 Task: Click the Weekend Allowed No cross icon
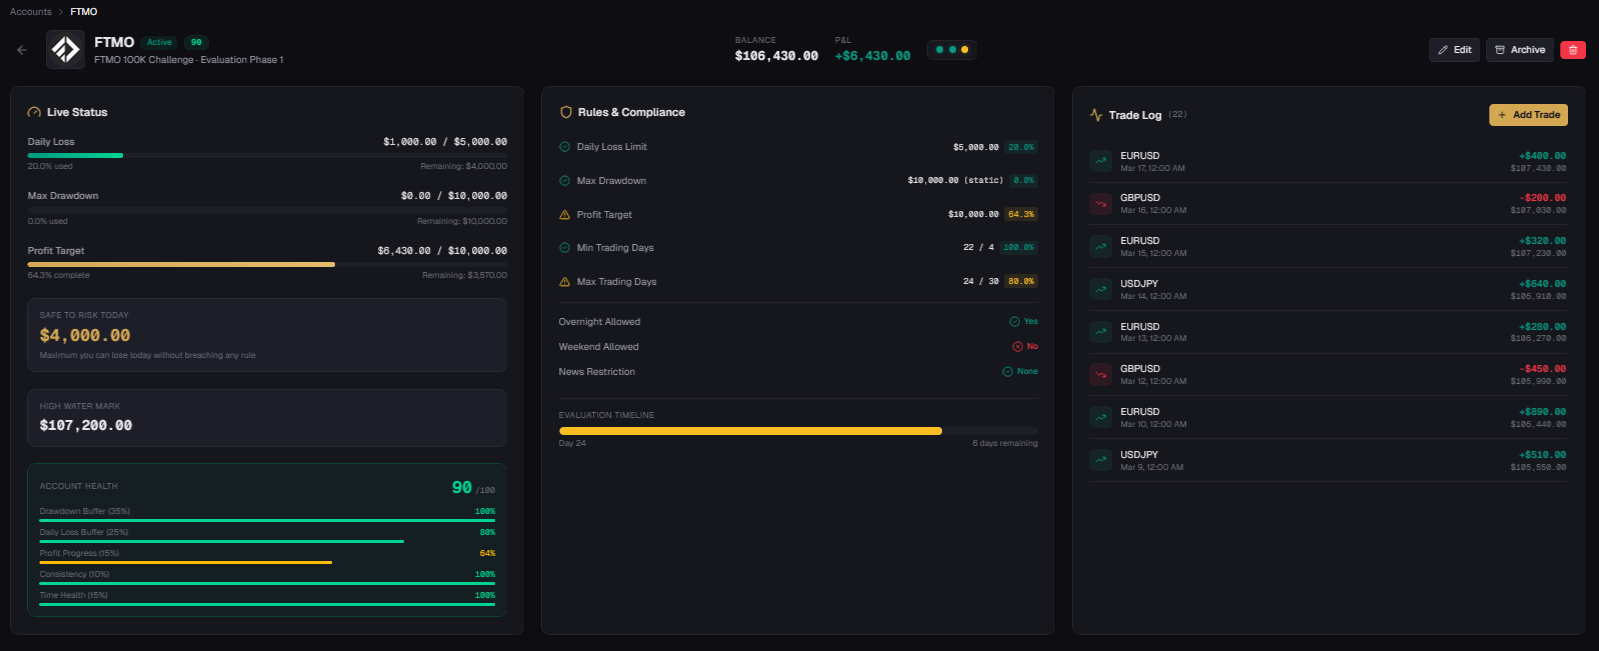coord(1018,347)
